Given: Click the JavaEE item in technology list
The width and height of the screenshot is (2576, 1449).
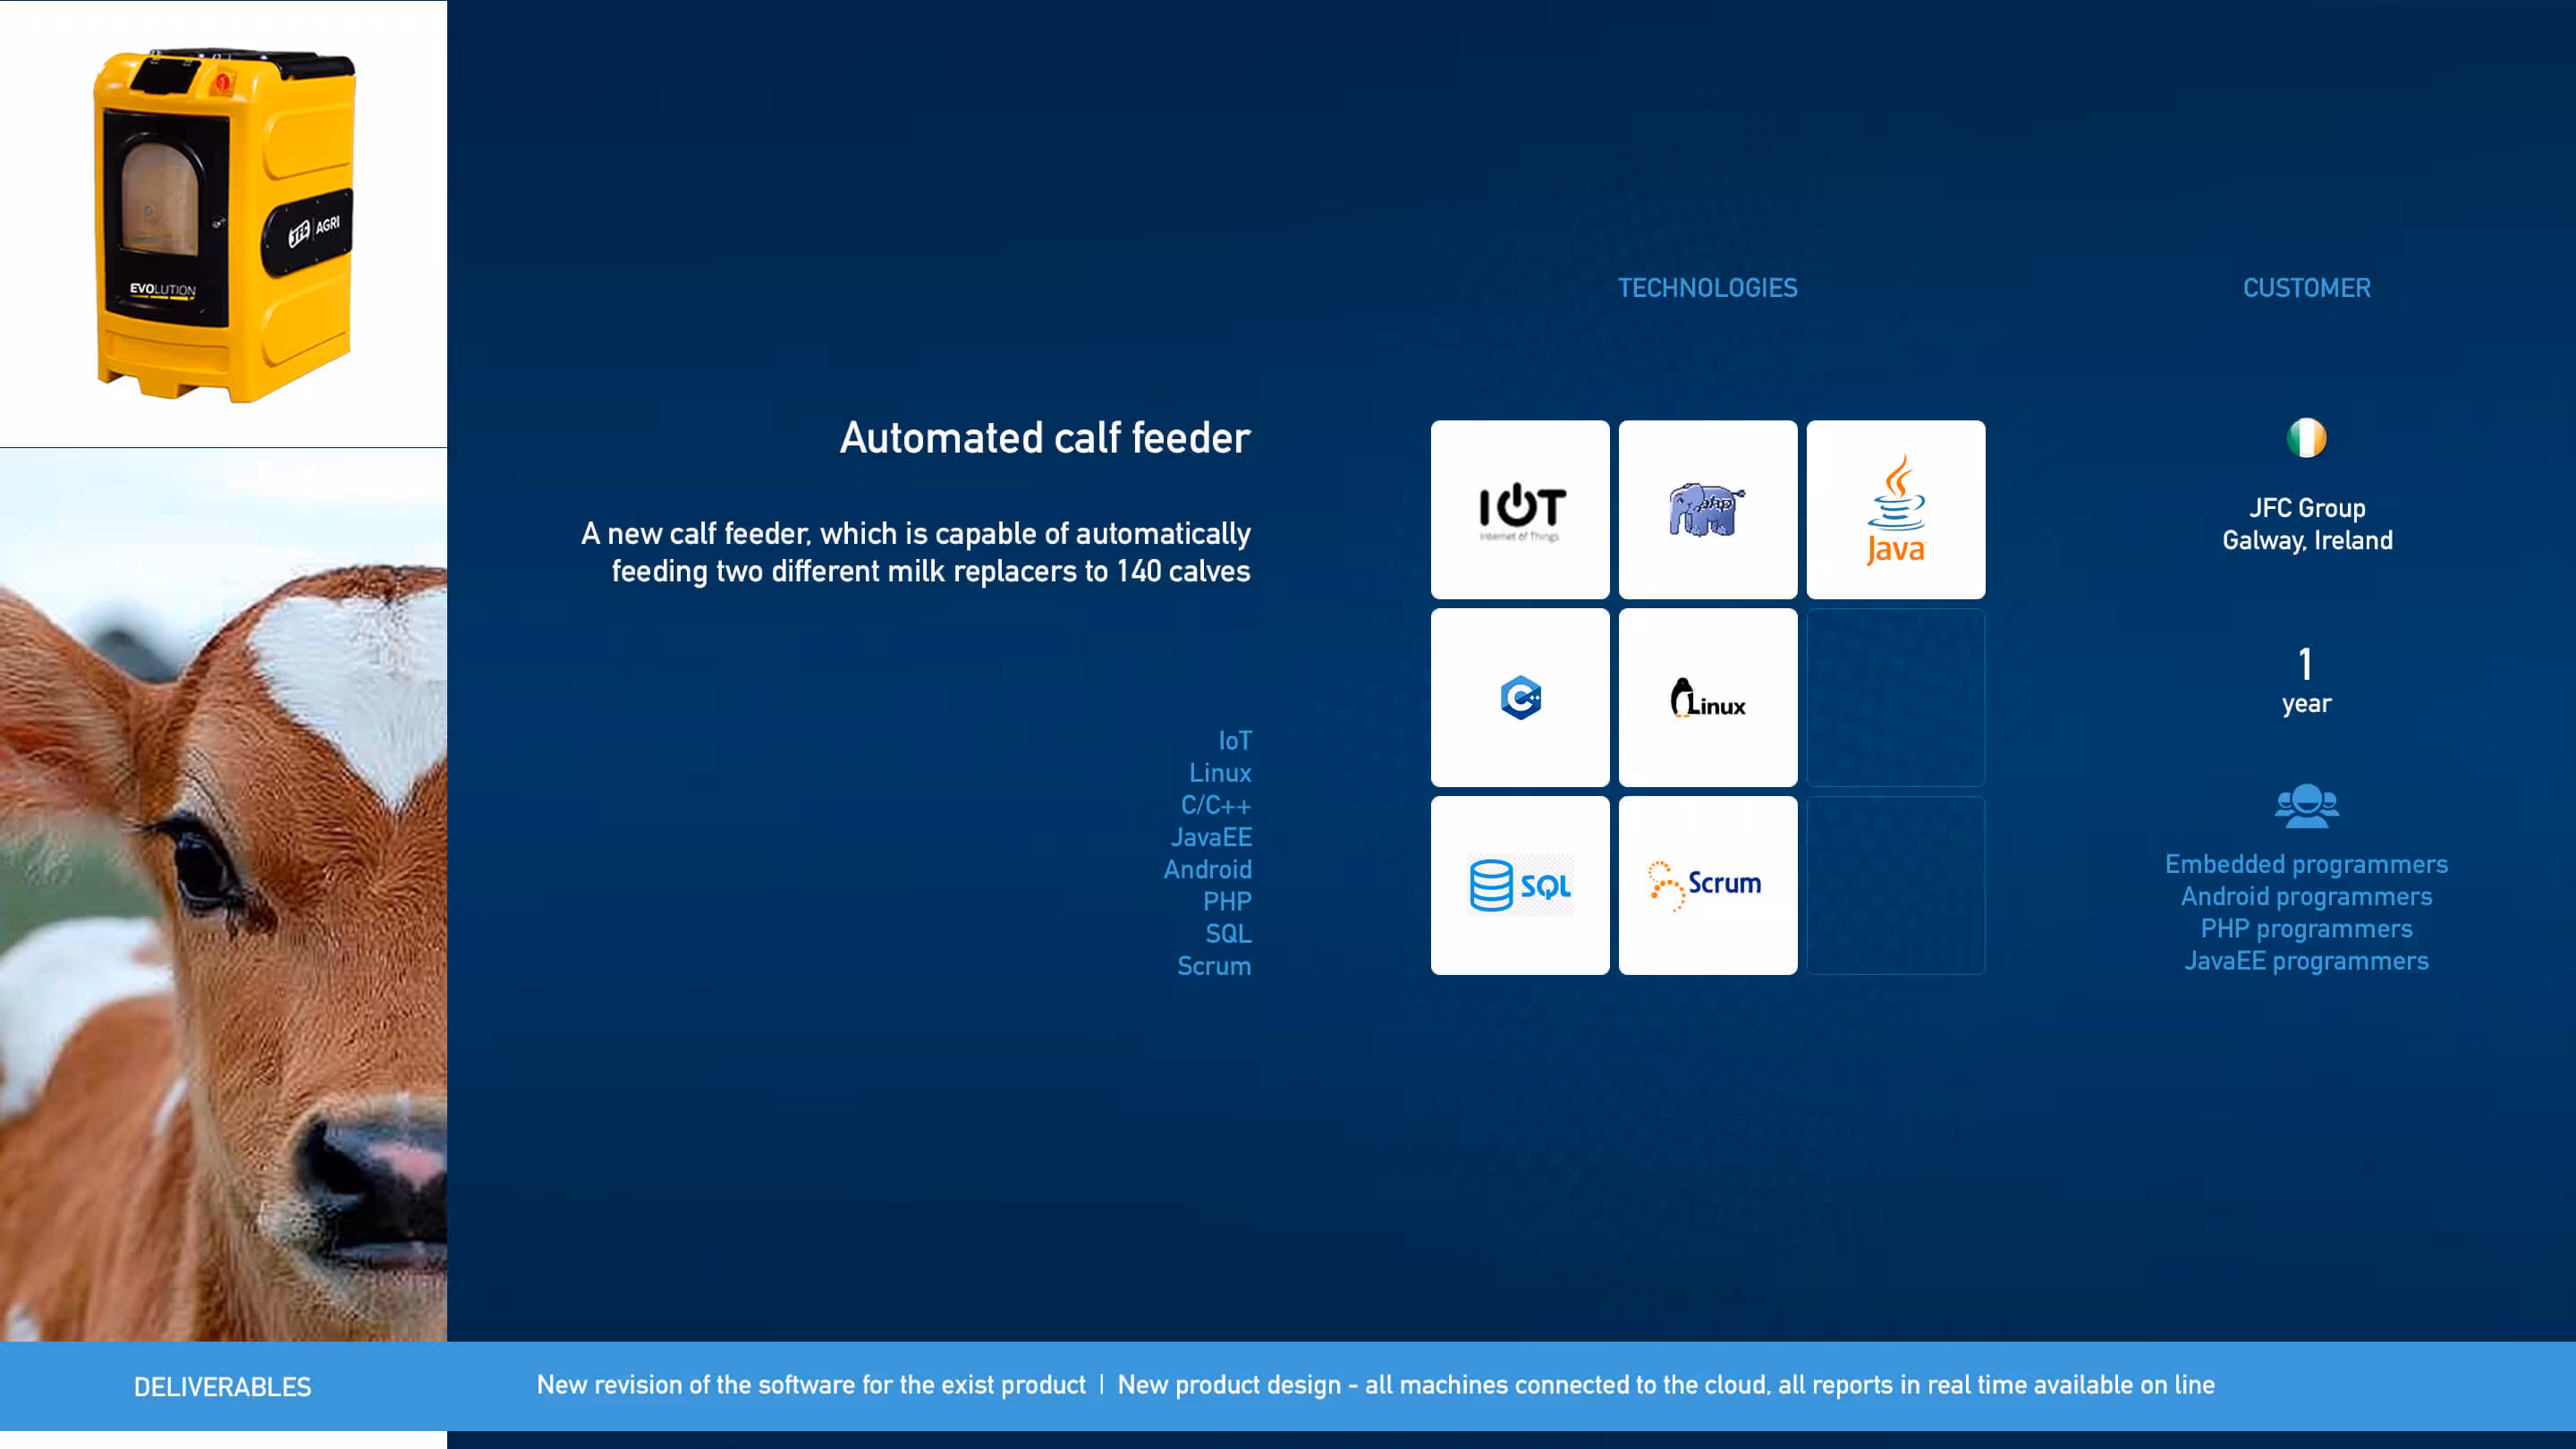Looking at the screenshot, I should 1210,837.
